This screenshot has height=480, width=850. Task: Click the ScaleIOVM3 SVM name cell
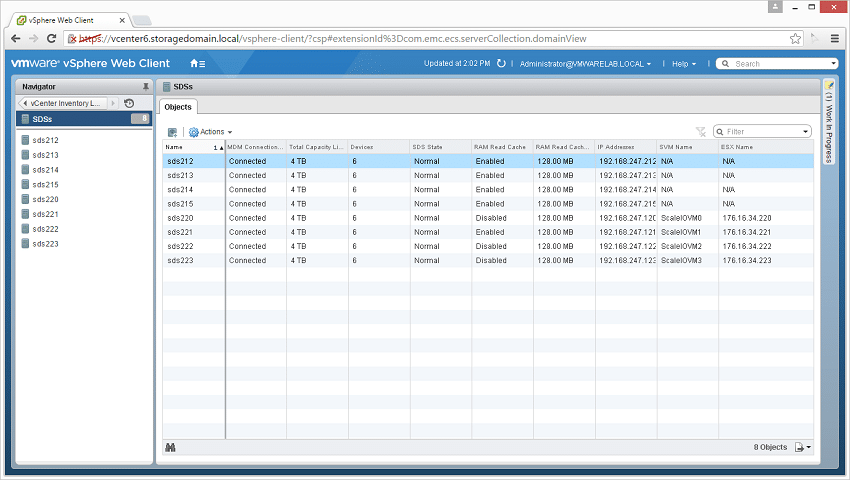point(681,260)
